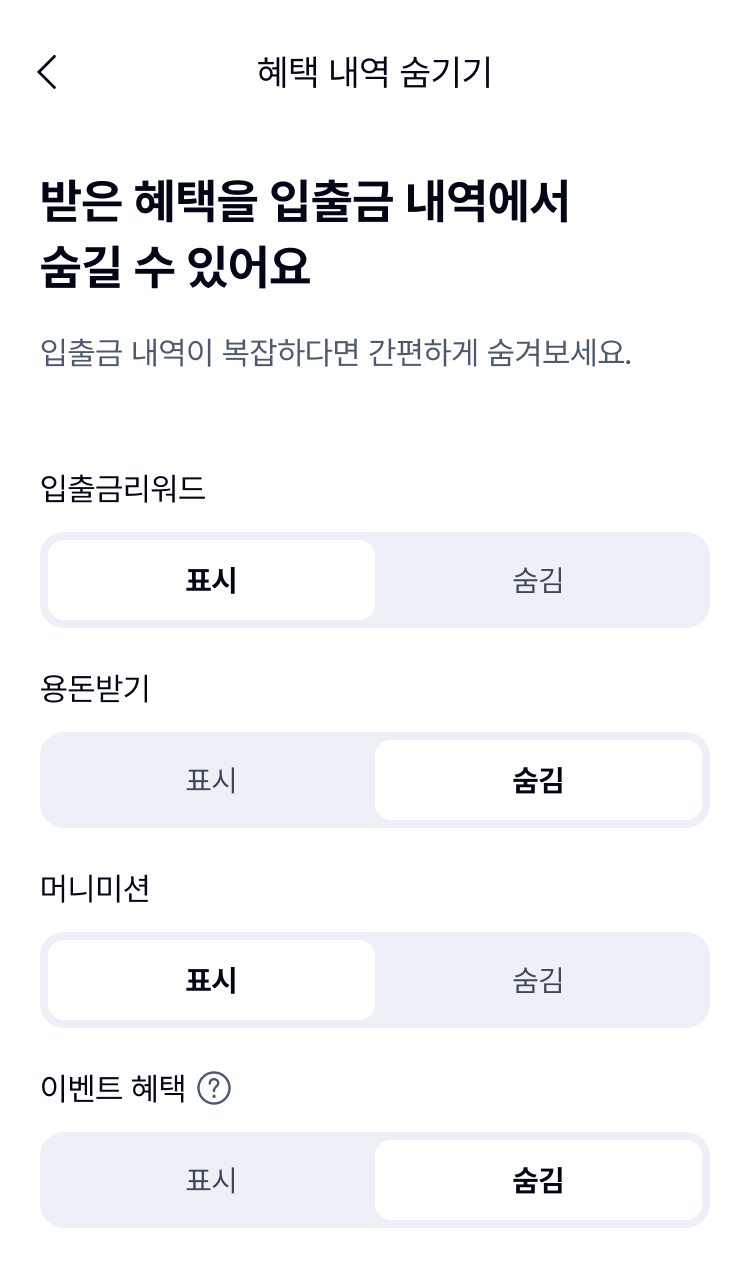Hide 머니미션 with the 숨김 option
This screenshot has height=1274, width=750.
[538, 980]
